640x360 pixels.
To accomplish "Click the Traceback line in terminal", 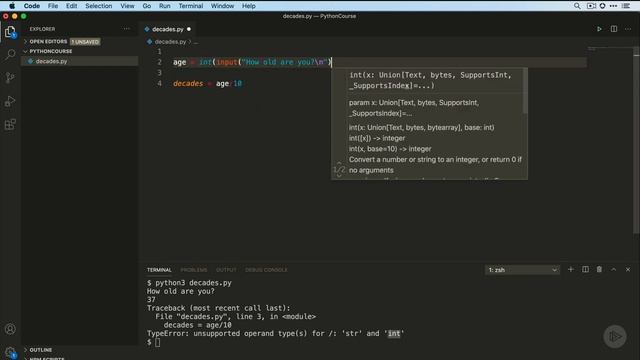I will pos(218,308).
